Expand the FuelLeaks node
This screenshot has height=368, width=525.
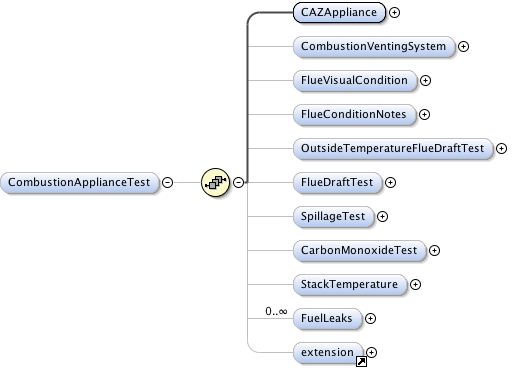370,318
